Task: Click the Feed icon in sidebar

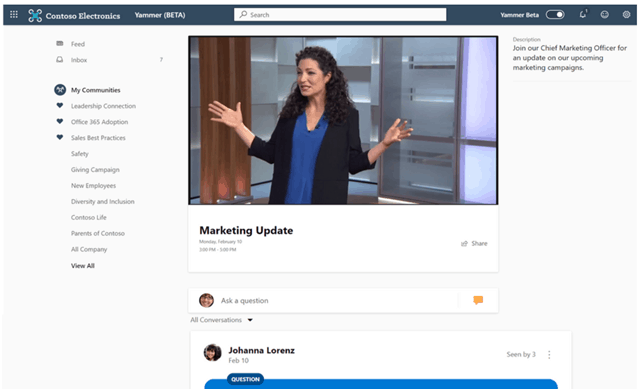Action: coord(60,43)
